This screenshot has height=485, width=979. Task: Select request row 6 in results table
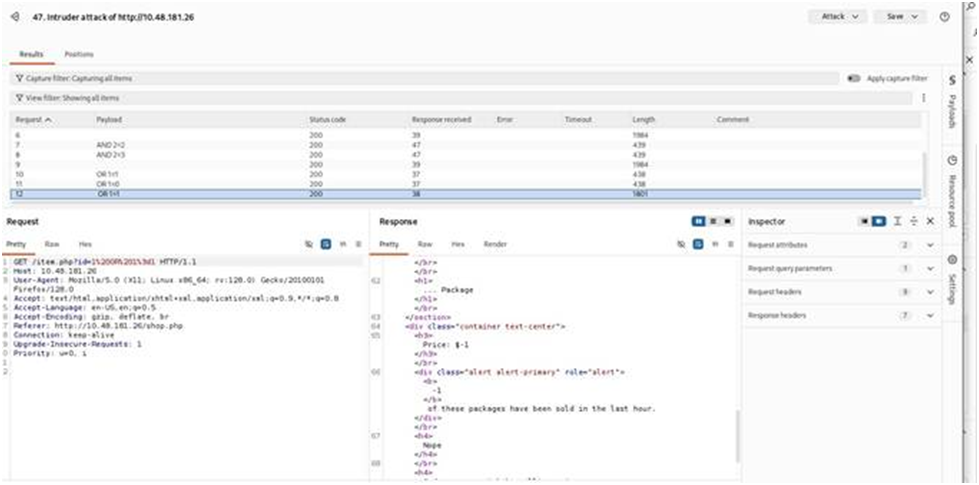coord(465,135)
